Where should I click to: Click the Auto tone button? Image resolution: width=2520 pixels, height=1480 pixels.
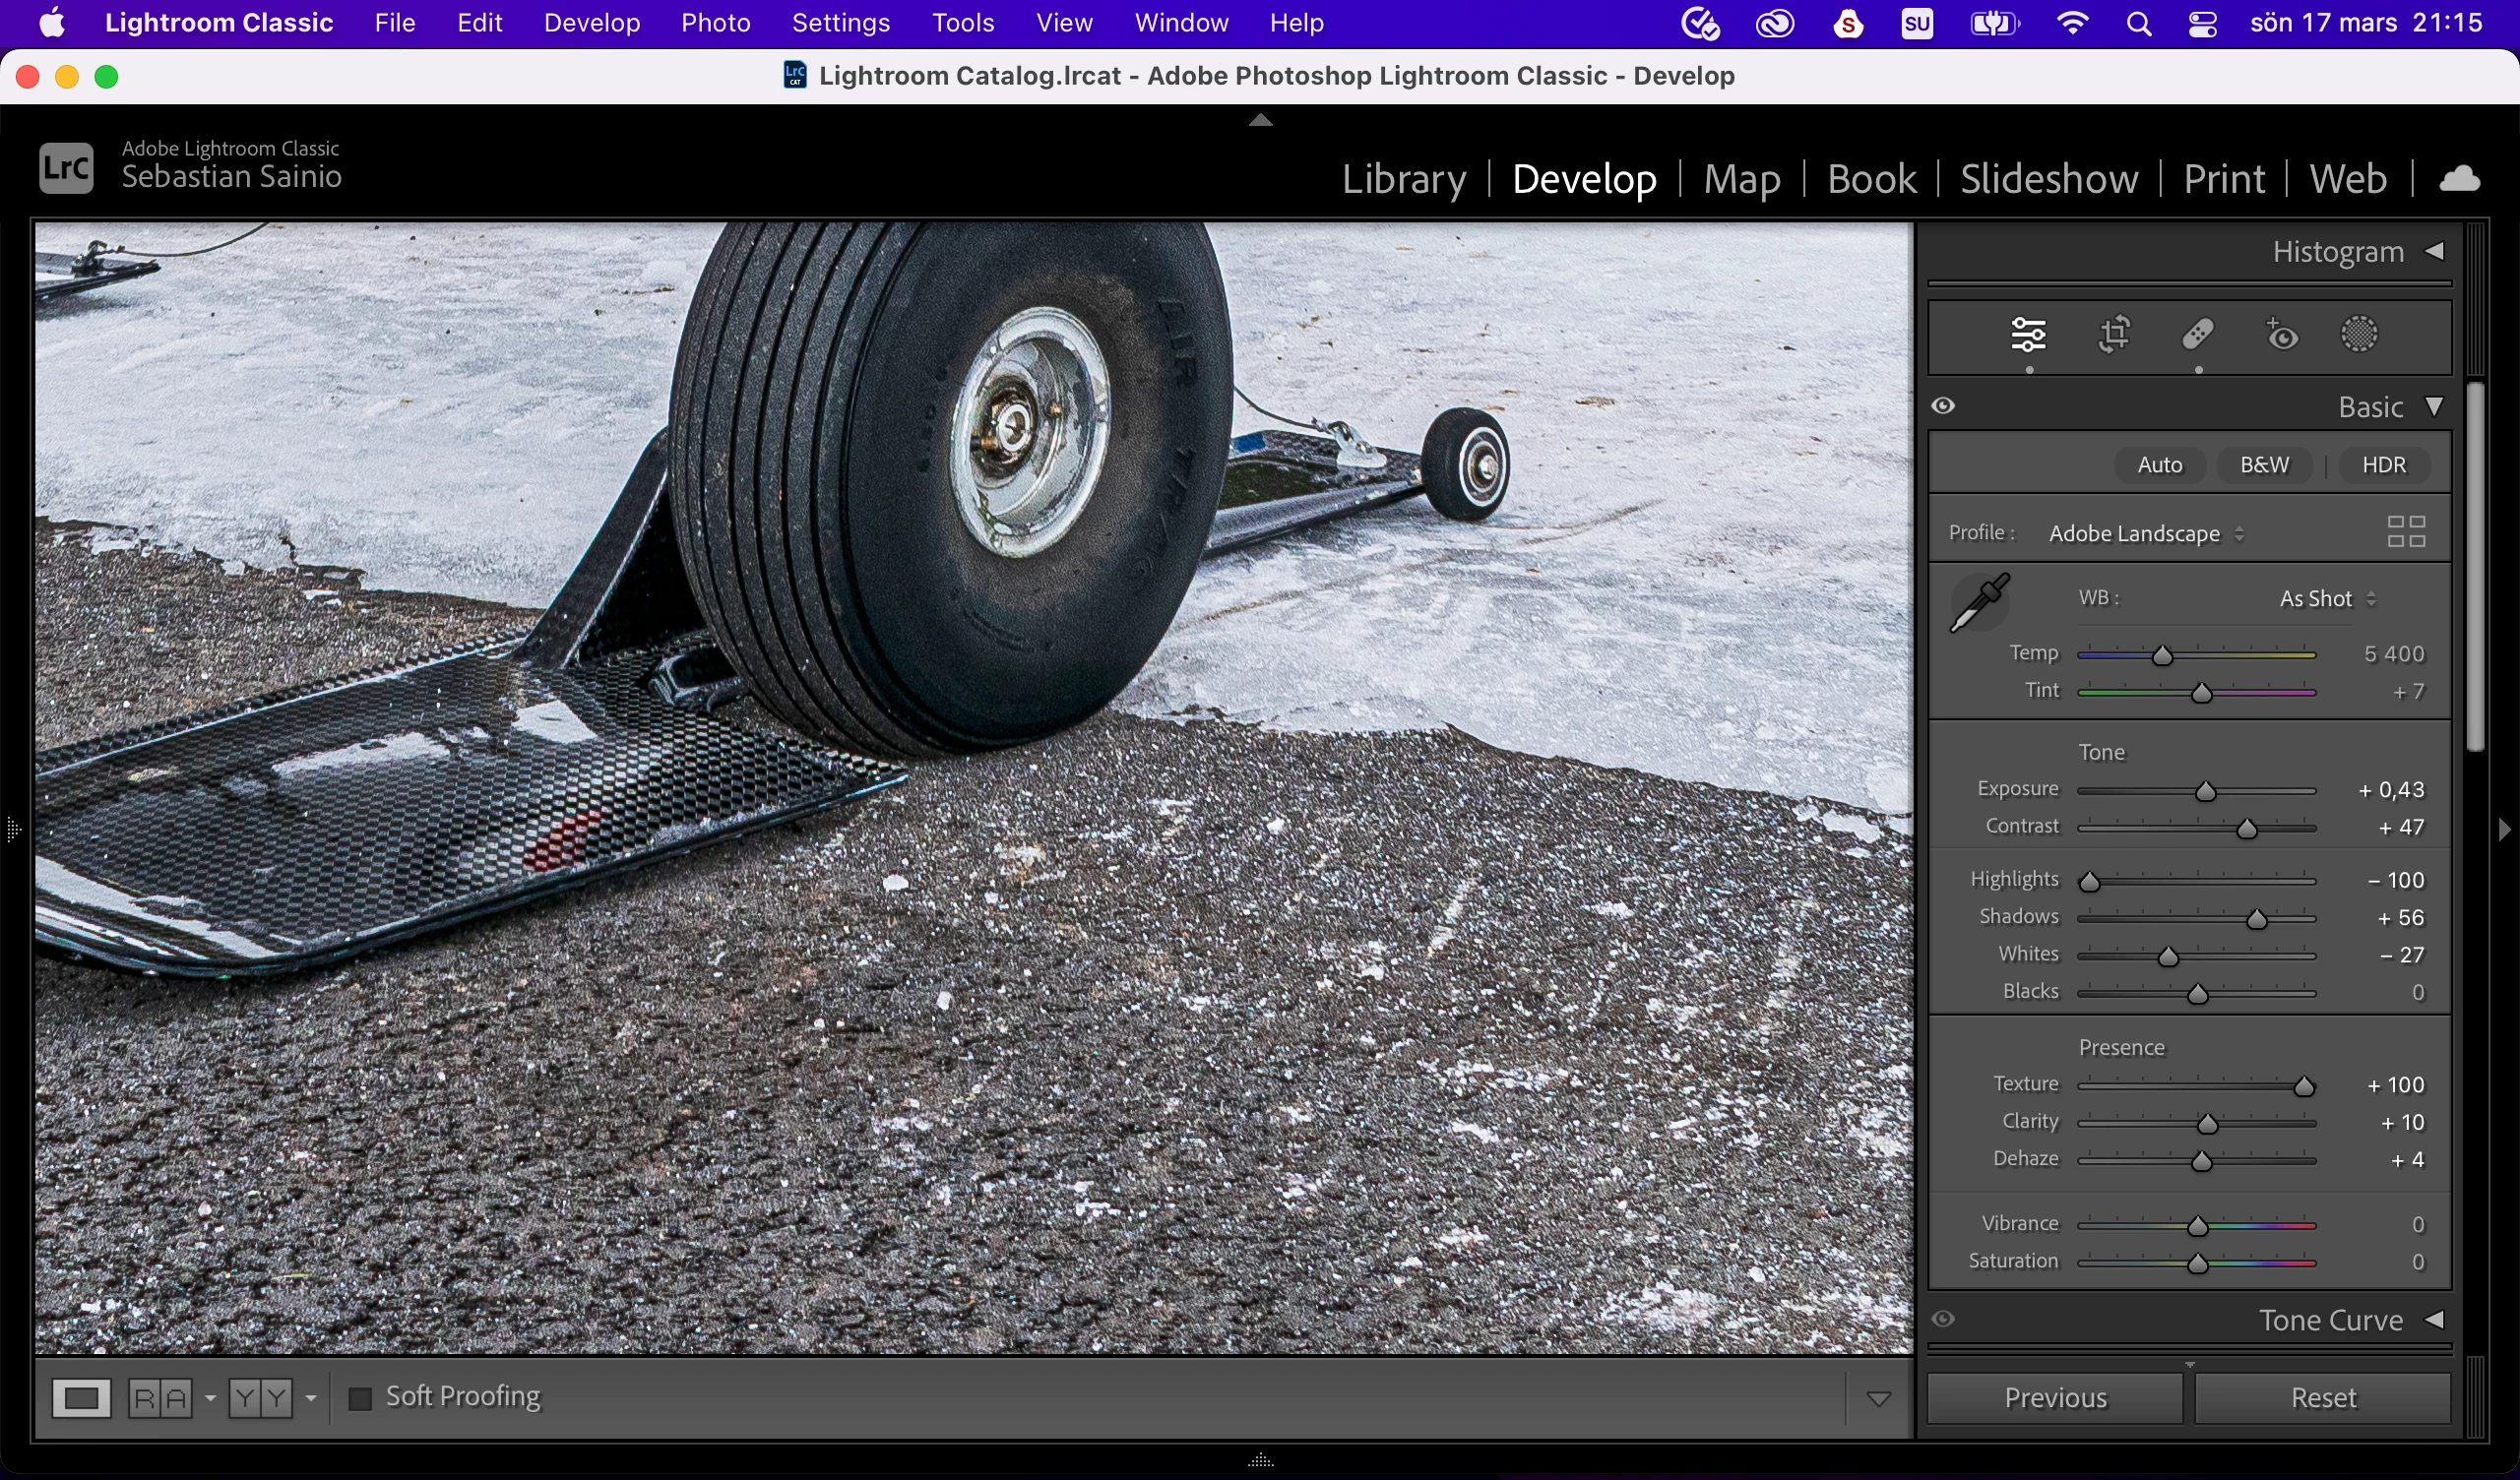(2159, 465)
